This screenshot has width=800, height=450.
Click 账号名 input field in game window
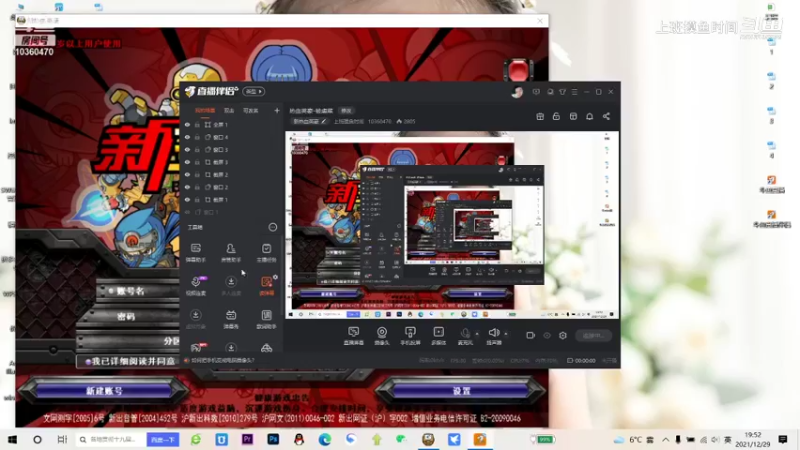[138, 291]
